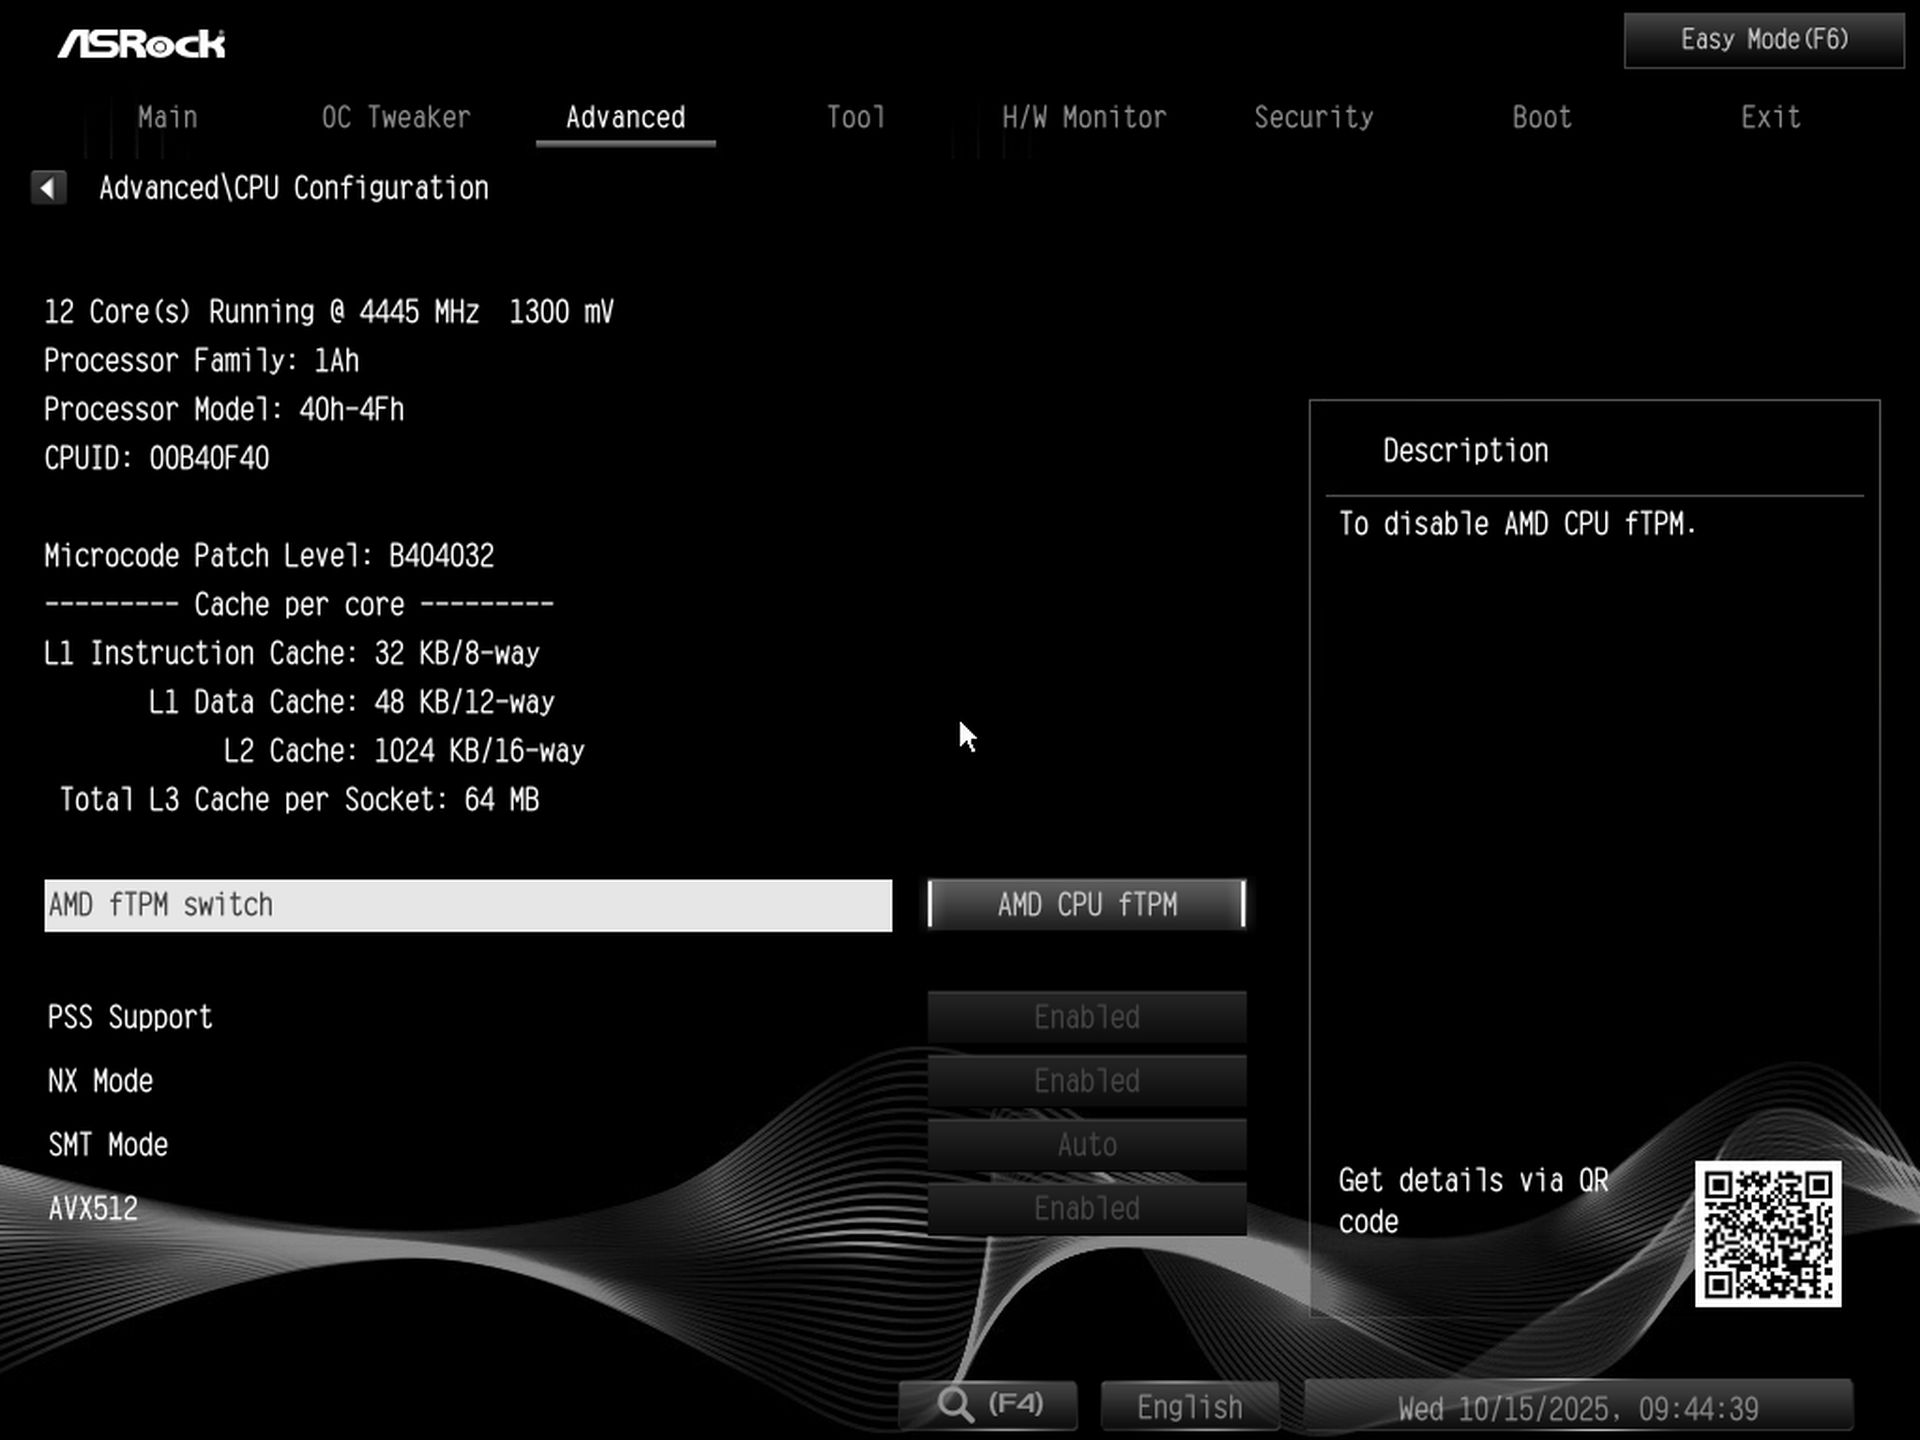
Task: Open the NX Mode setting dropdown
Action: click(1086, 1081)
